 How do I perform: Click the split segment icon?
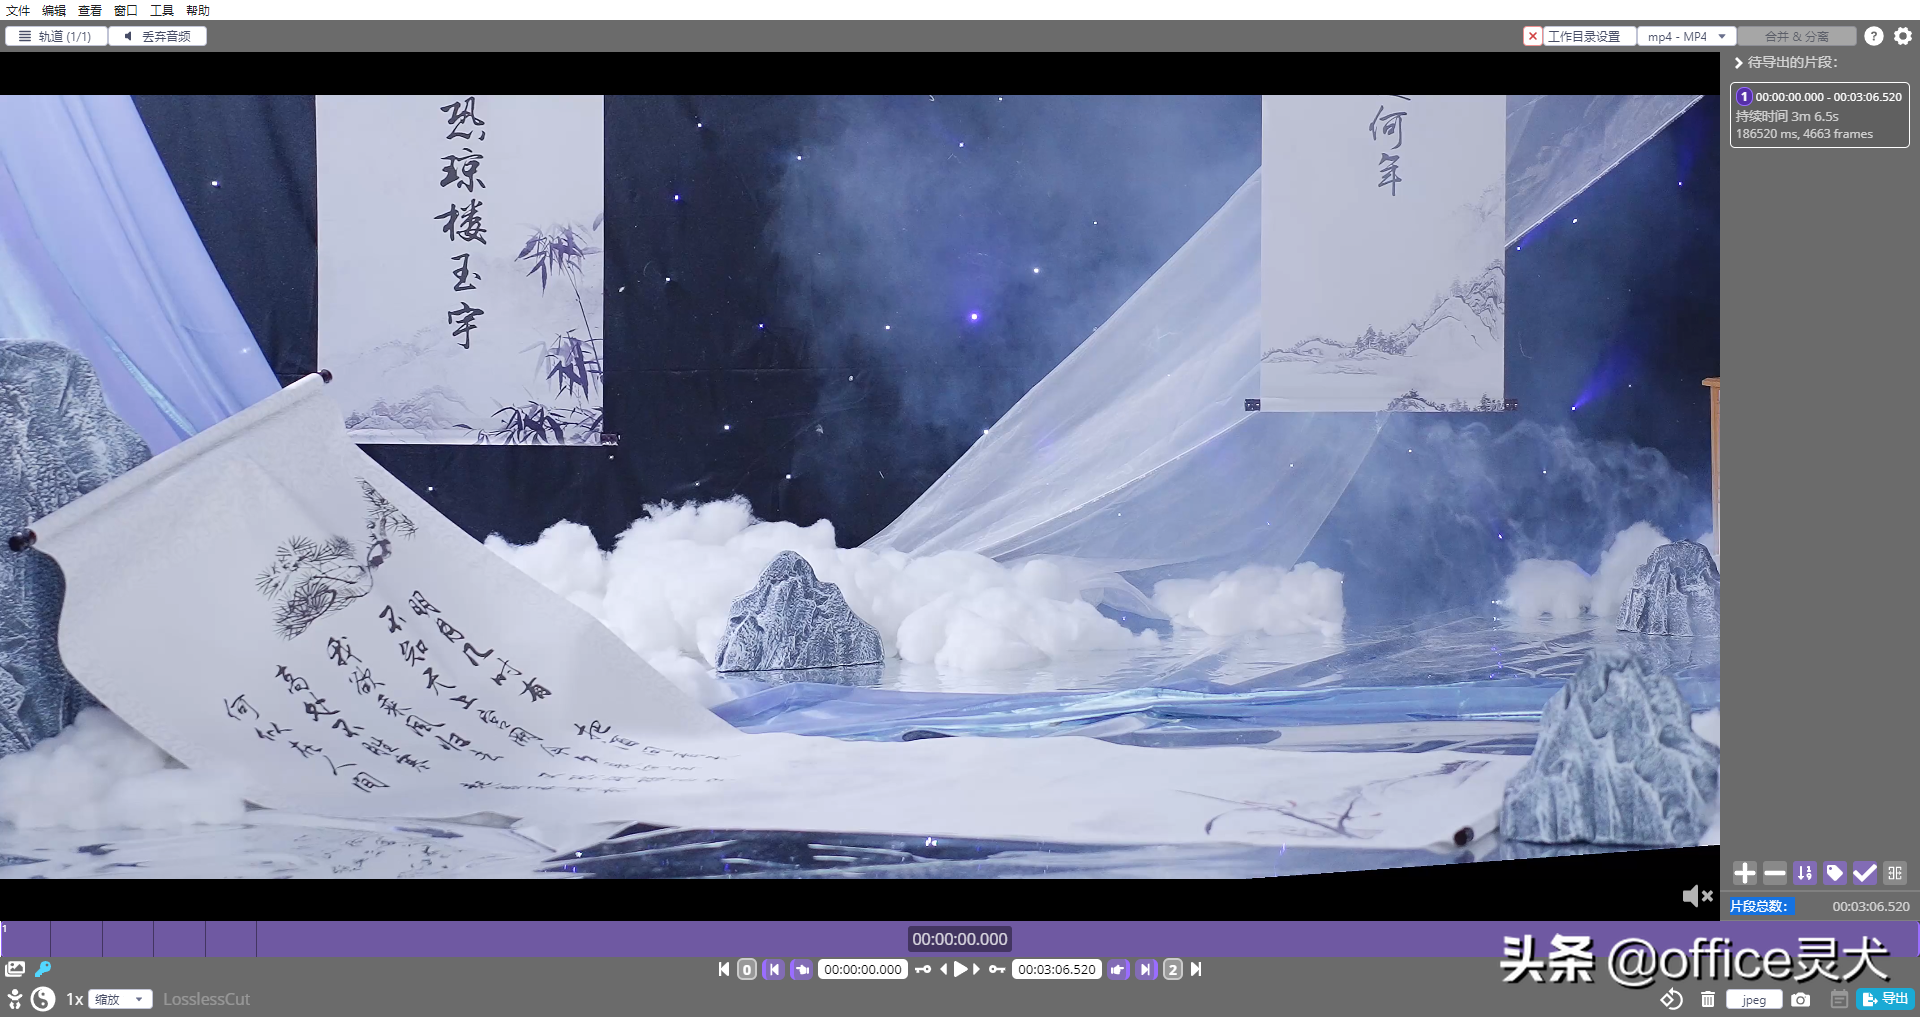coord(1895,873)
